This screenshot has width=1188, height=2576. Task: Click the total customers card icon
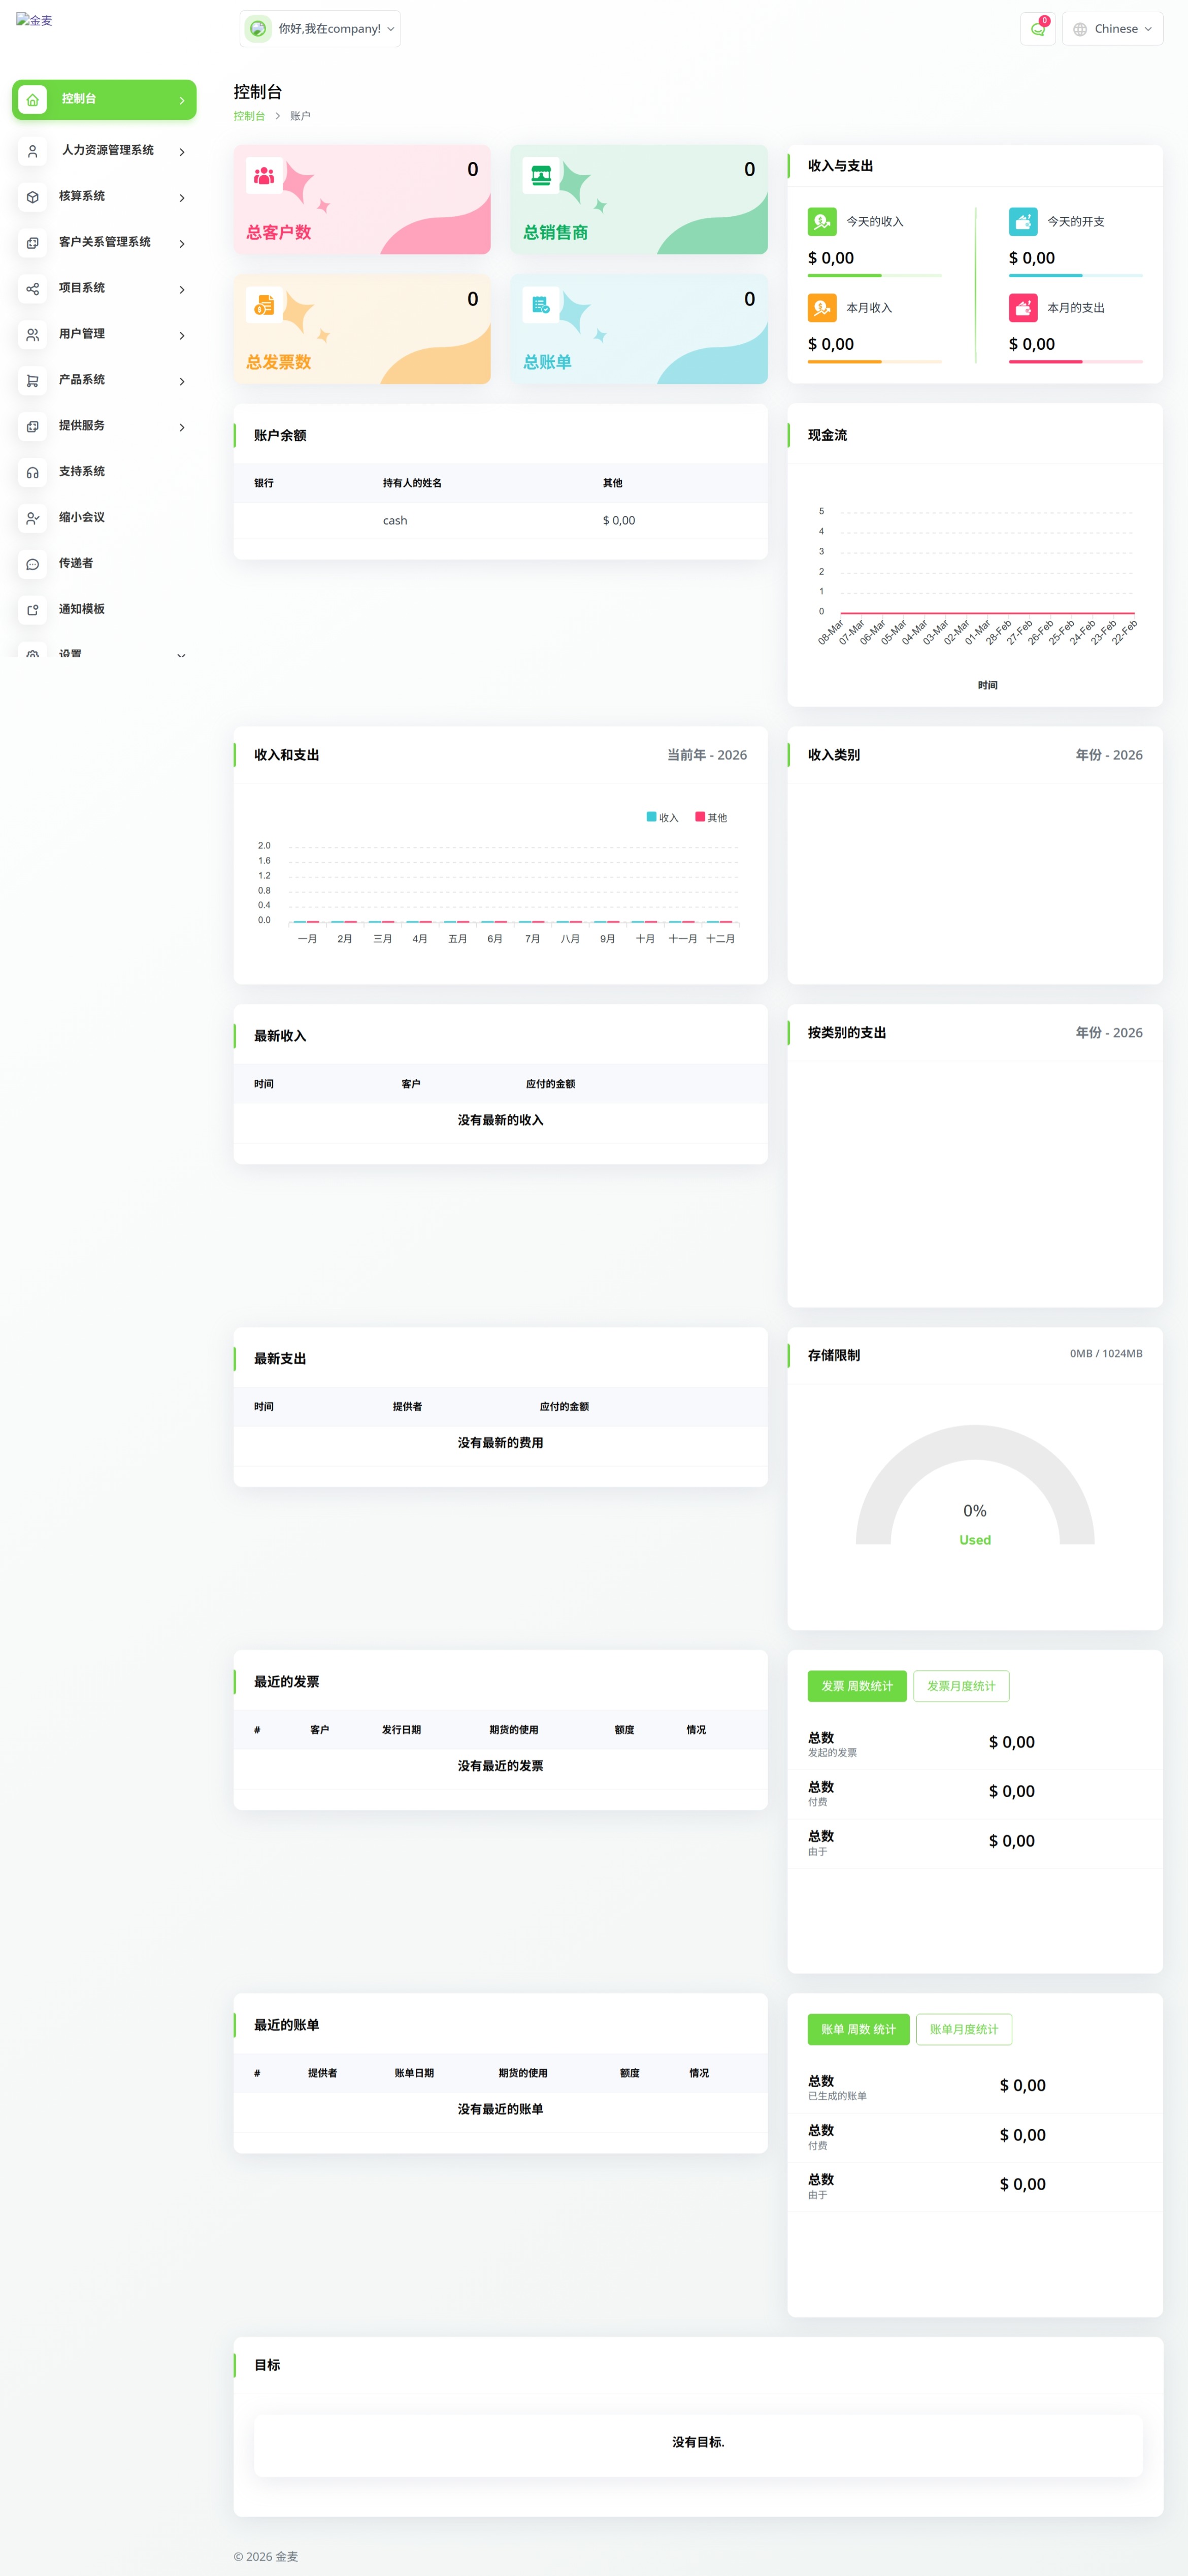264,176
